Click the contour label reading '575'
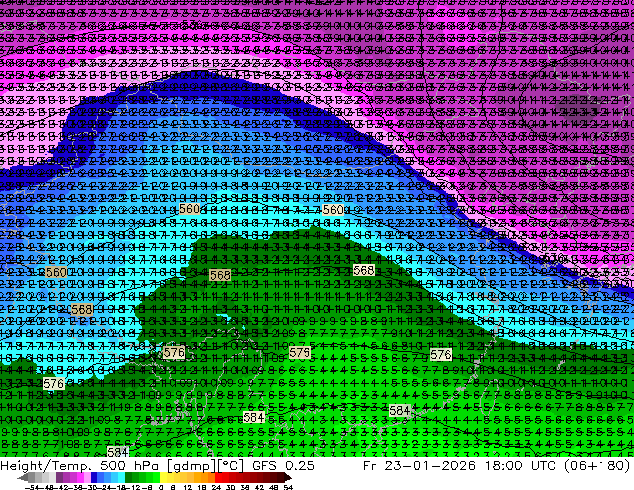Screen dimensions: 634x490 coord(300,353)
